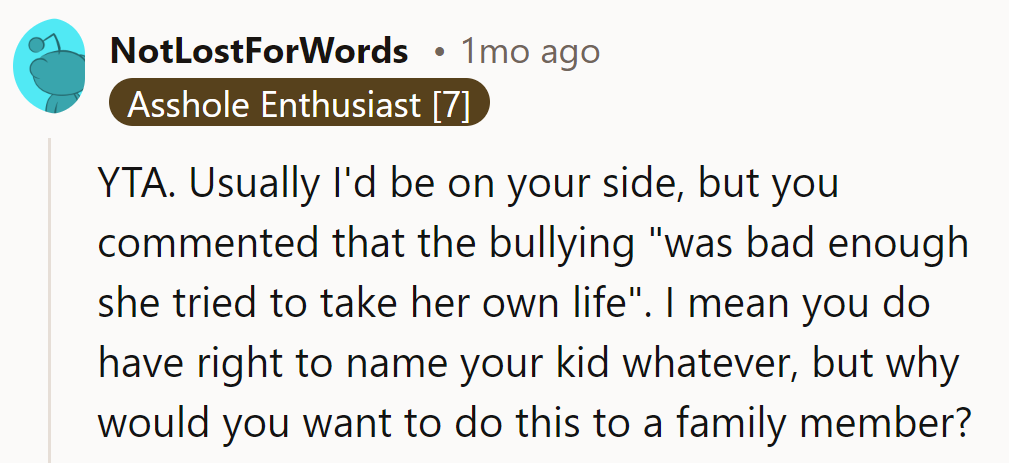Click the bracketed number "[7]" in the flair
Screen dimensions: 1009x463
(451, 105)
